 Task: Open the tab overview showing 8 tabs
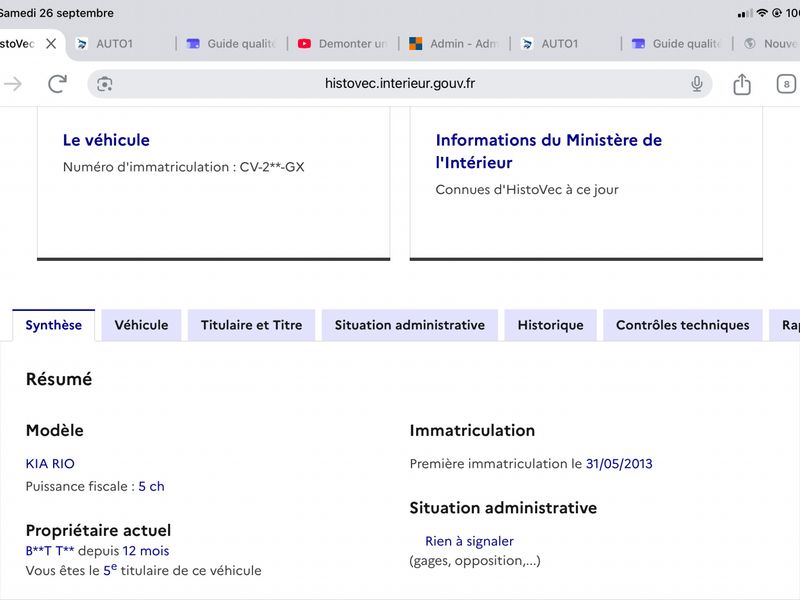[786, 84]
